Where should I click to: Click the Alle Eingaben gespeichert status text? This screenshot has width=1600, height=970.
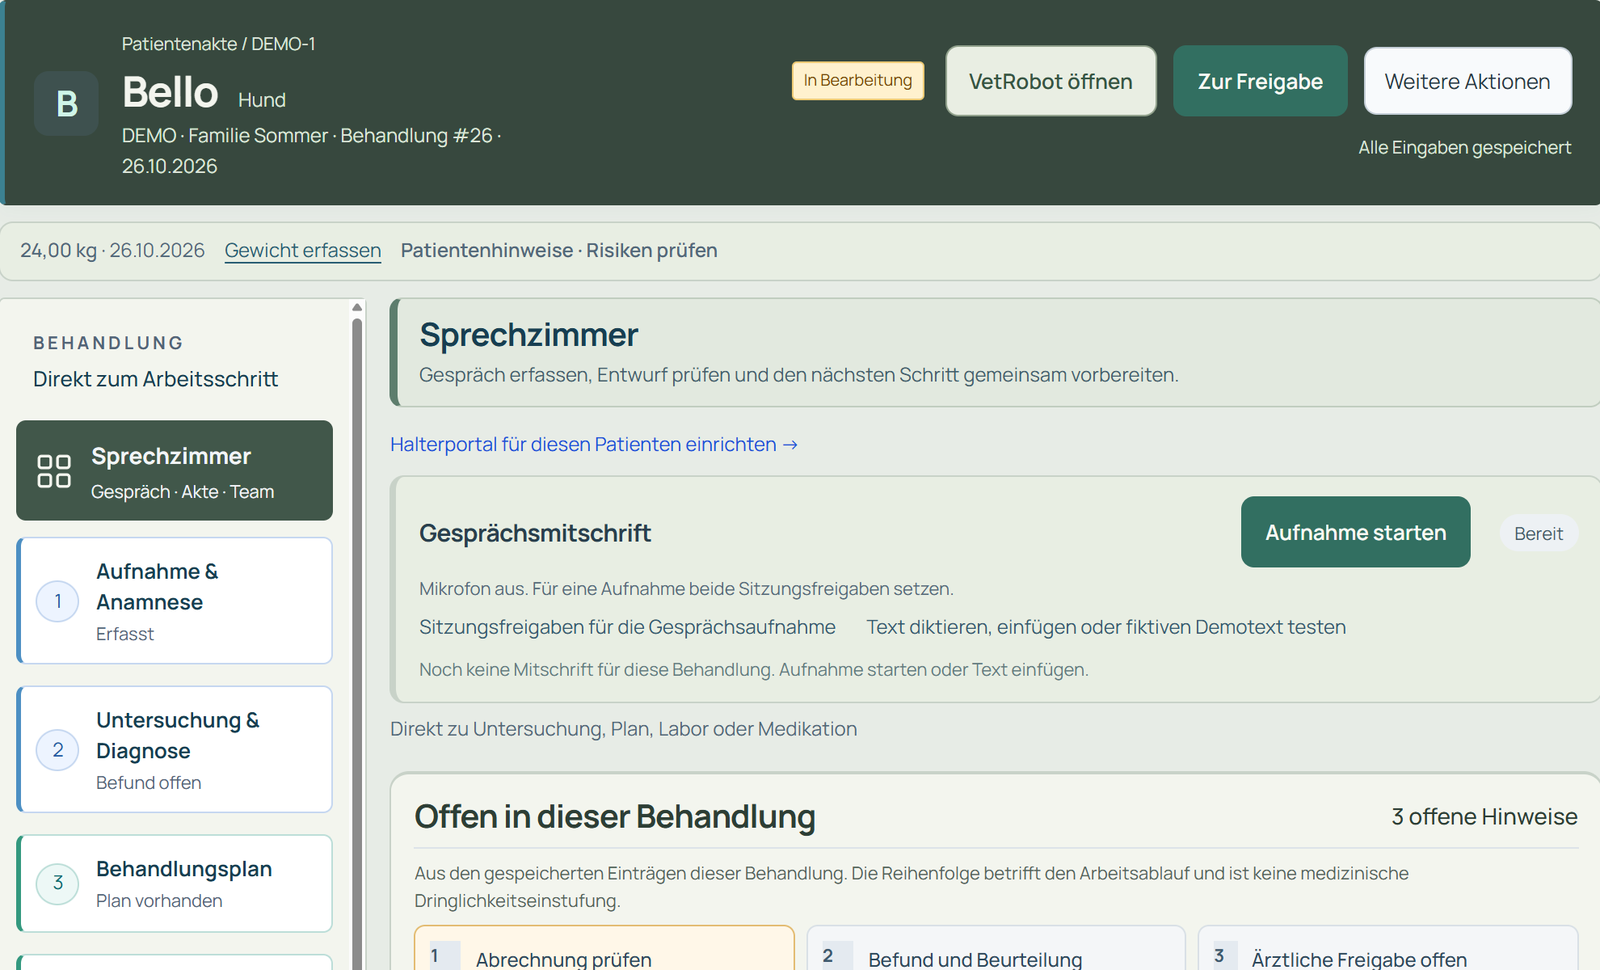(x=1465, y=147)
